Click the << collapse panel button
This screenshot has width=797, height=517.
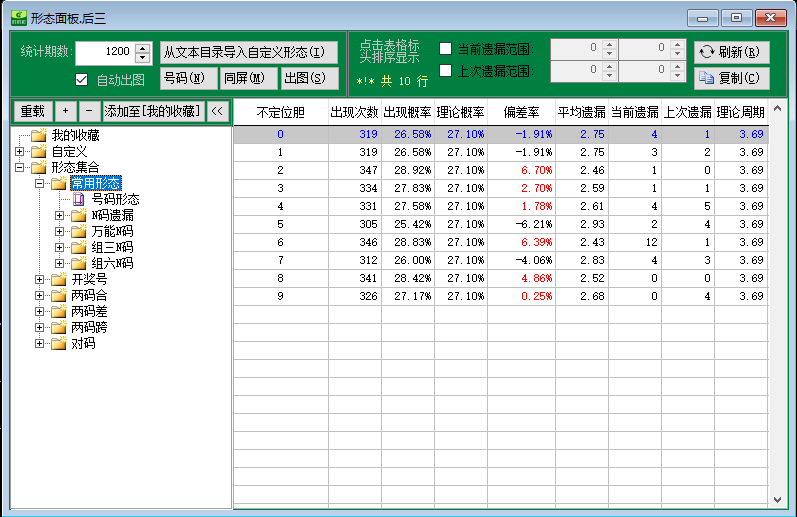pos(217,111)
